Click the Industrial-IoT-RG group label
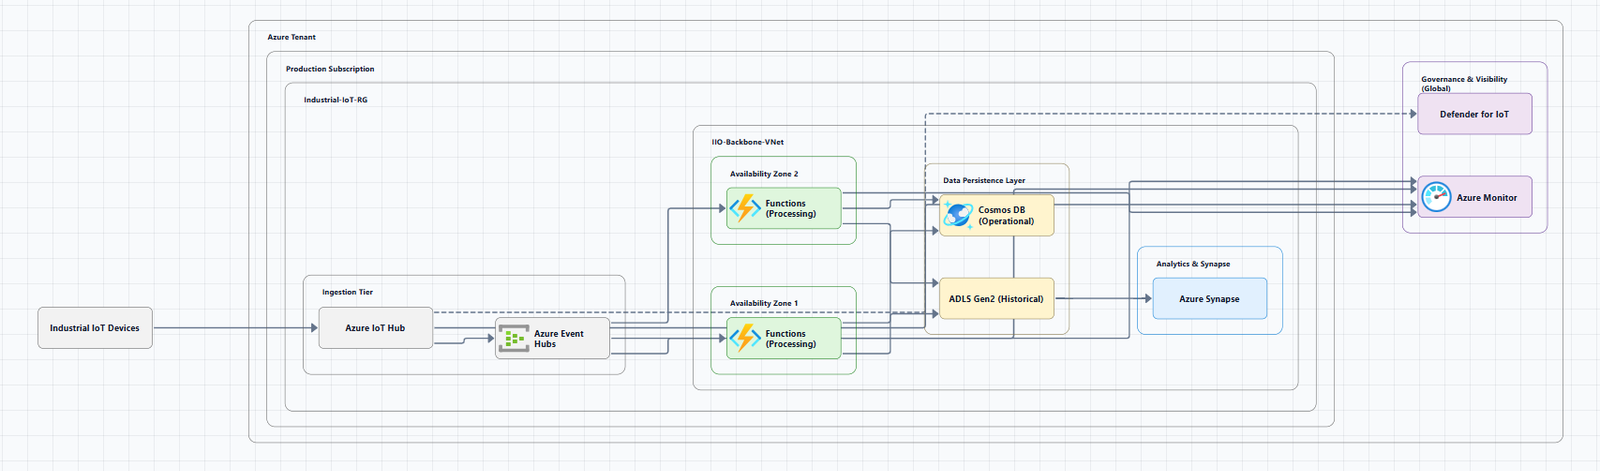Image resolution: width=1600 pixels, height=471 pixels. (336, 100)
